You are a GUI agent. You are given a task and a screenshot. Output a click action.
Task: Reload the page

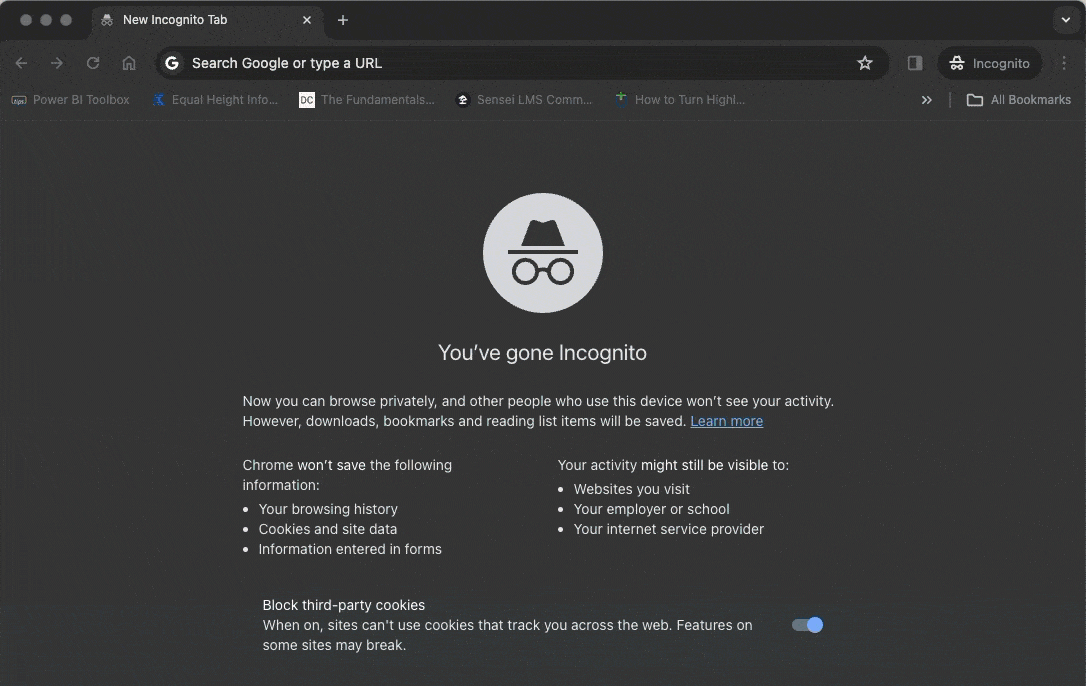click(x=93, y=63)
